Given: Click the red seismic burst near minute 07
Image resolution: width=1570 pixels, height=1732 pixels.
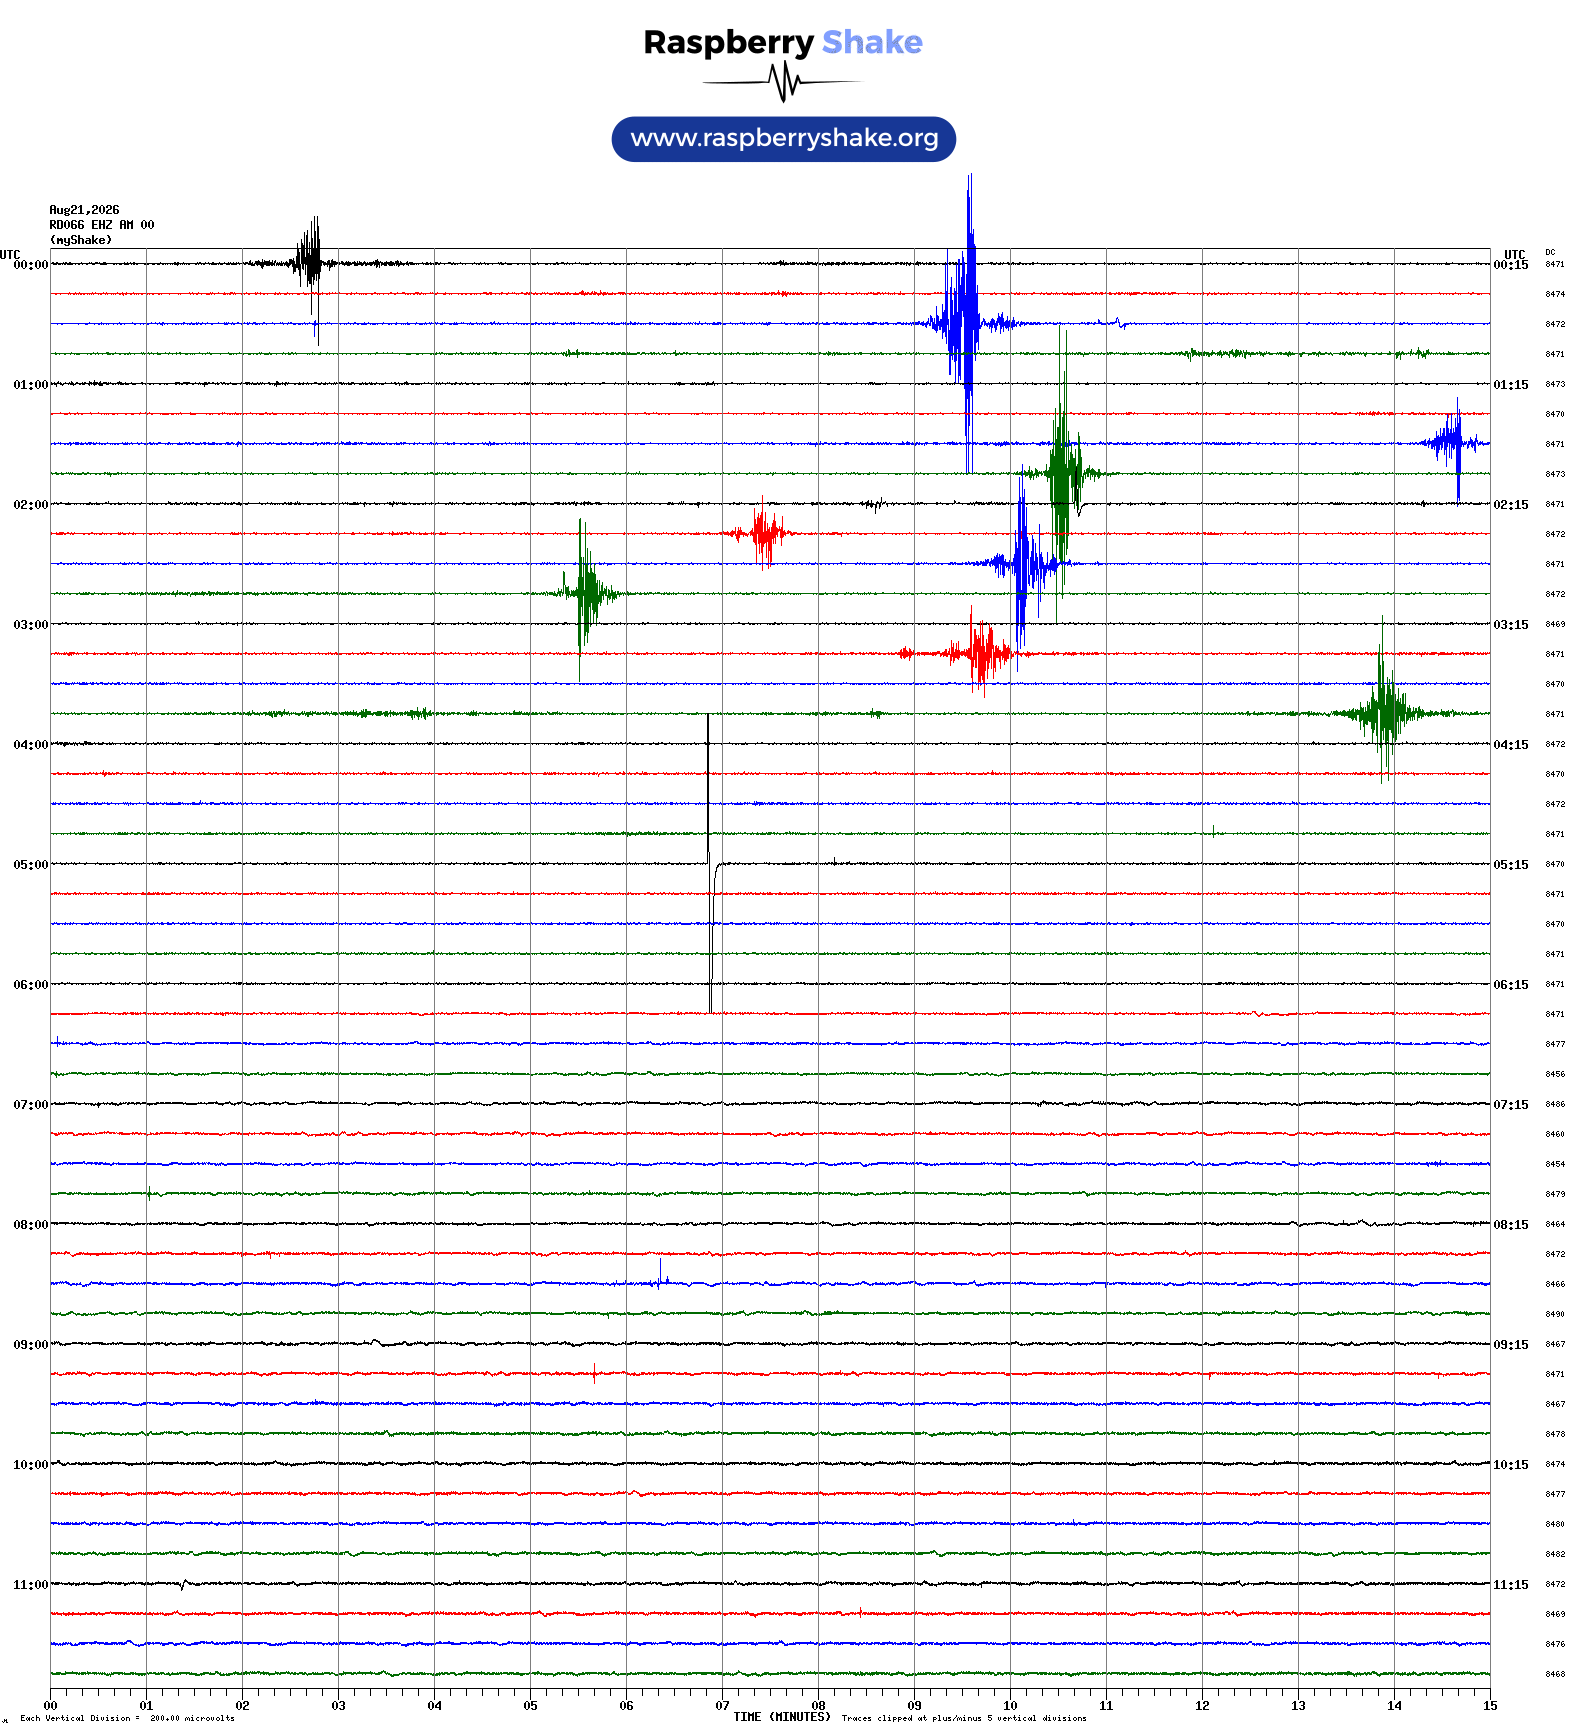Looking at the screenshot, I should point(764,532).
